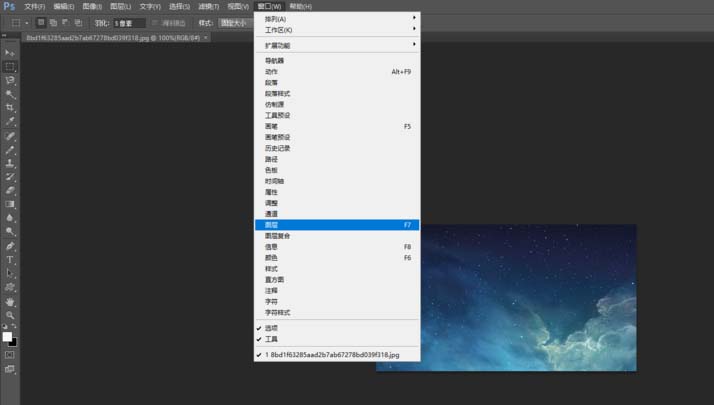Close the document tab 8bd1f63285aad...jpg
714x405 pixels.
206,38
